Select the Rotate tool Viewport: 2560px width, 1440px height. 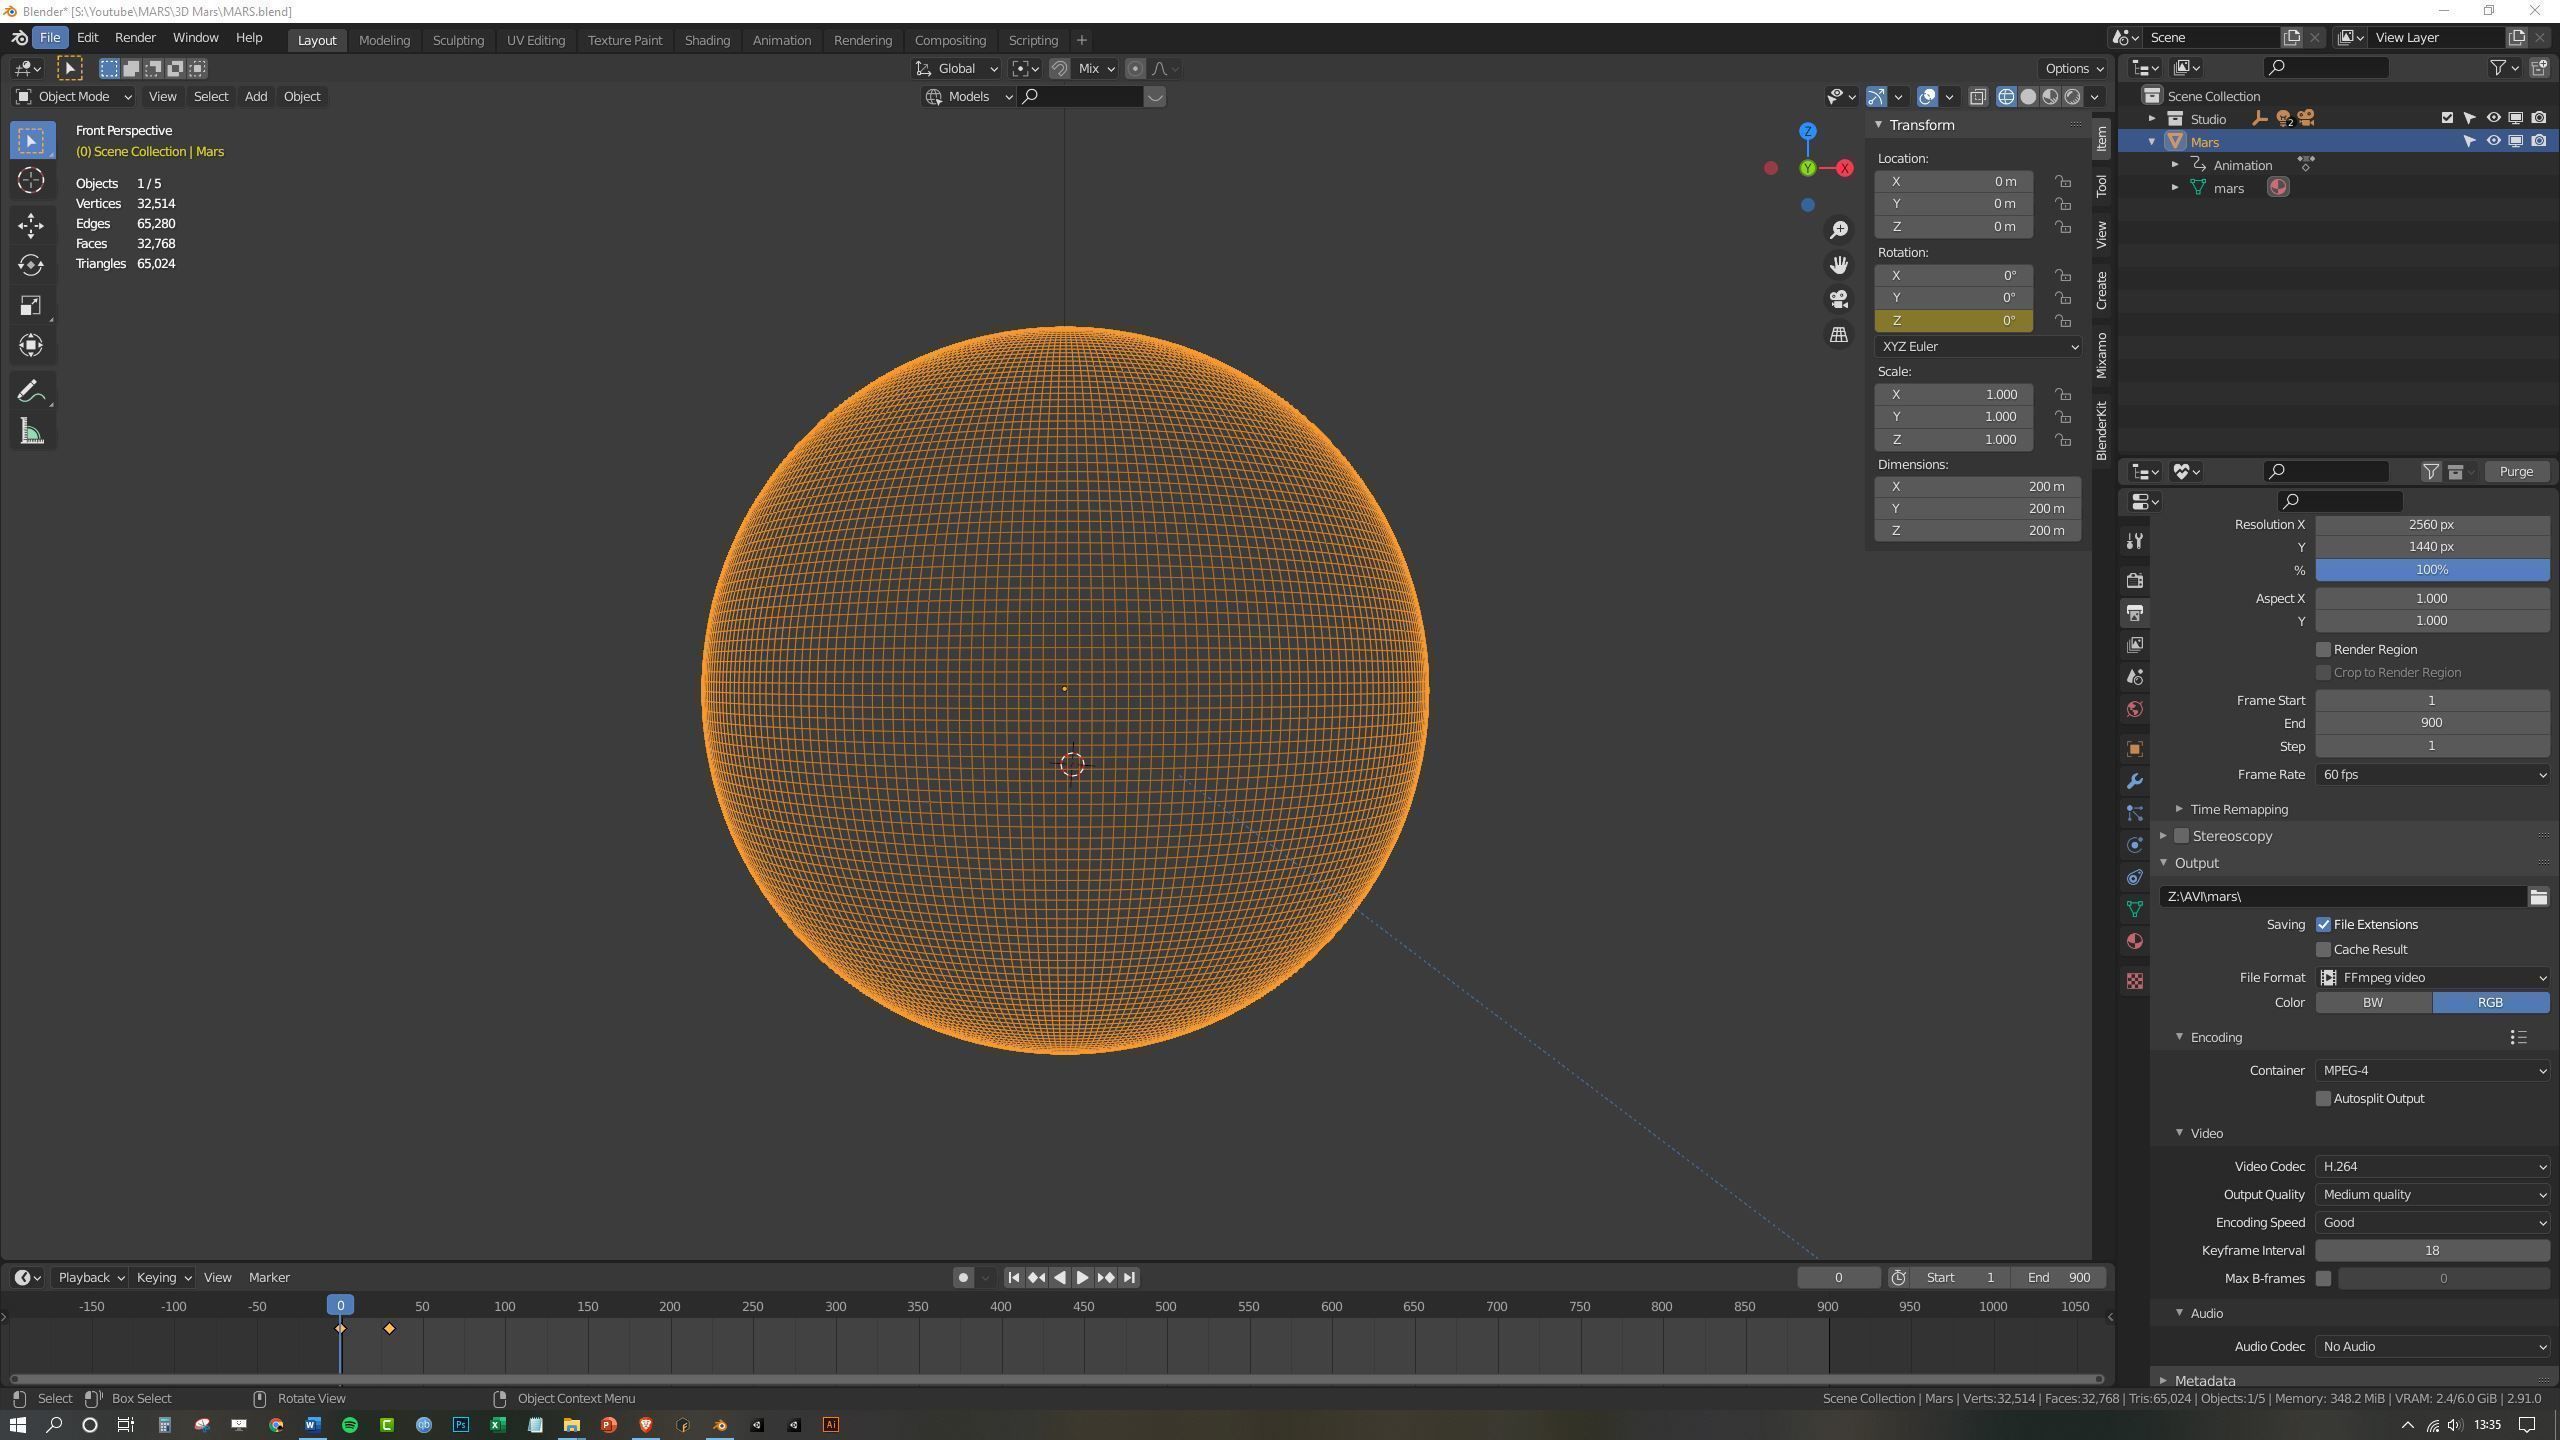click(x=31, y=265)
